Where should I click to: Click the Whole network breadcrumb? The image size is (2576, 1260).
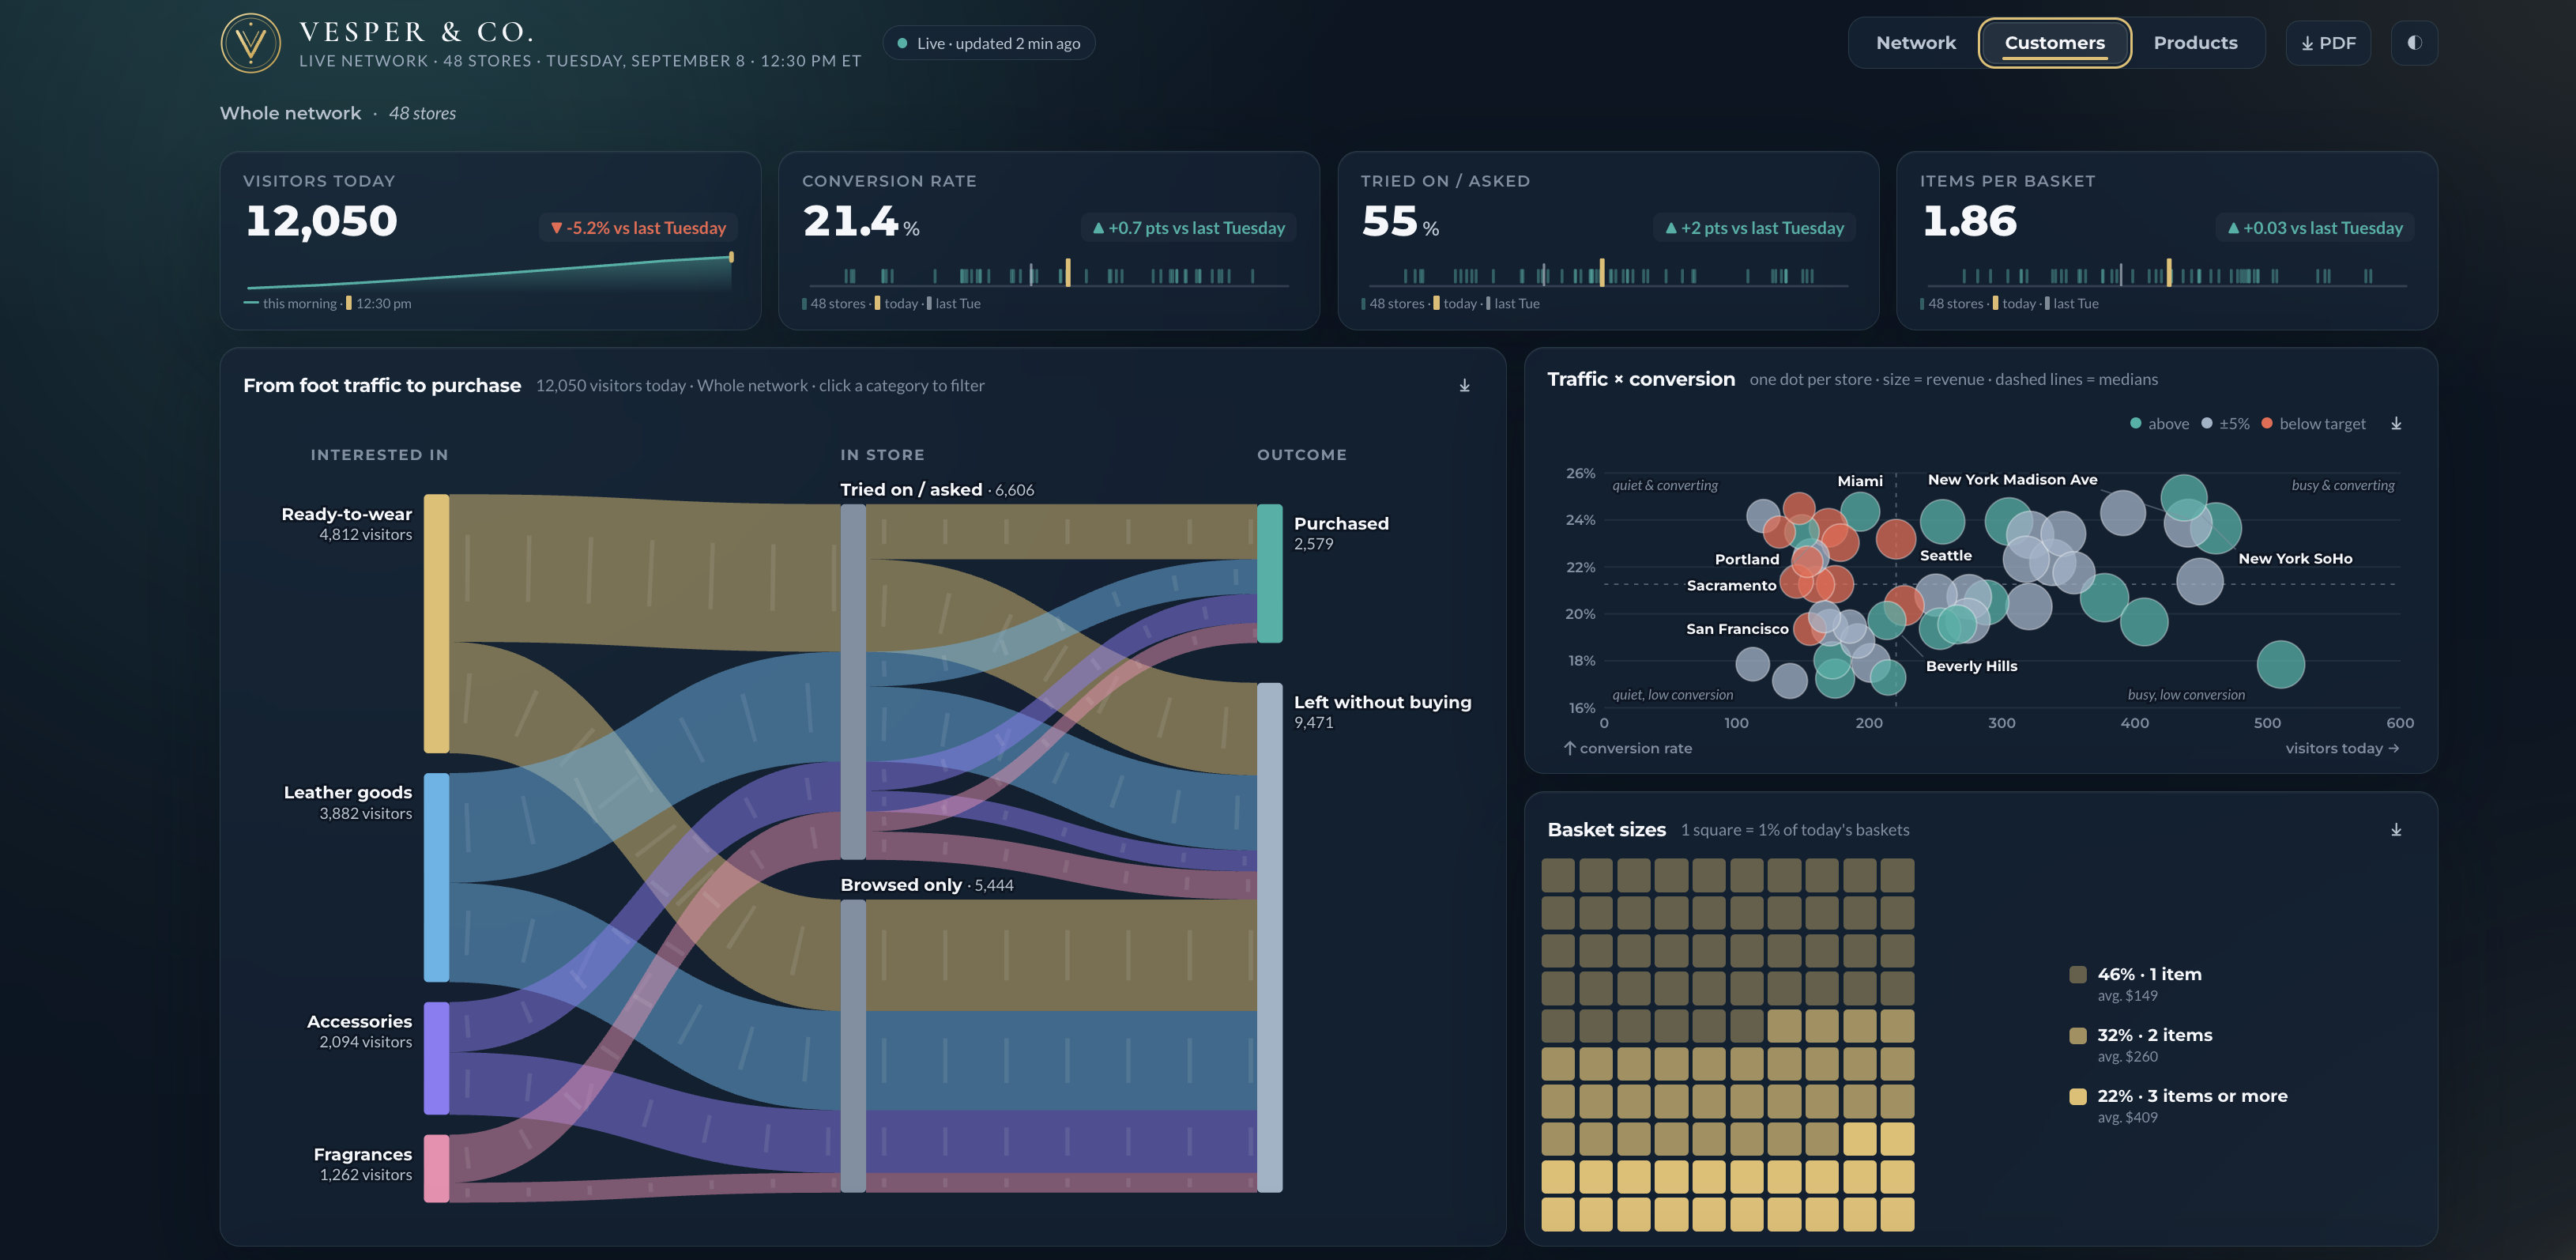coord(290,113)
